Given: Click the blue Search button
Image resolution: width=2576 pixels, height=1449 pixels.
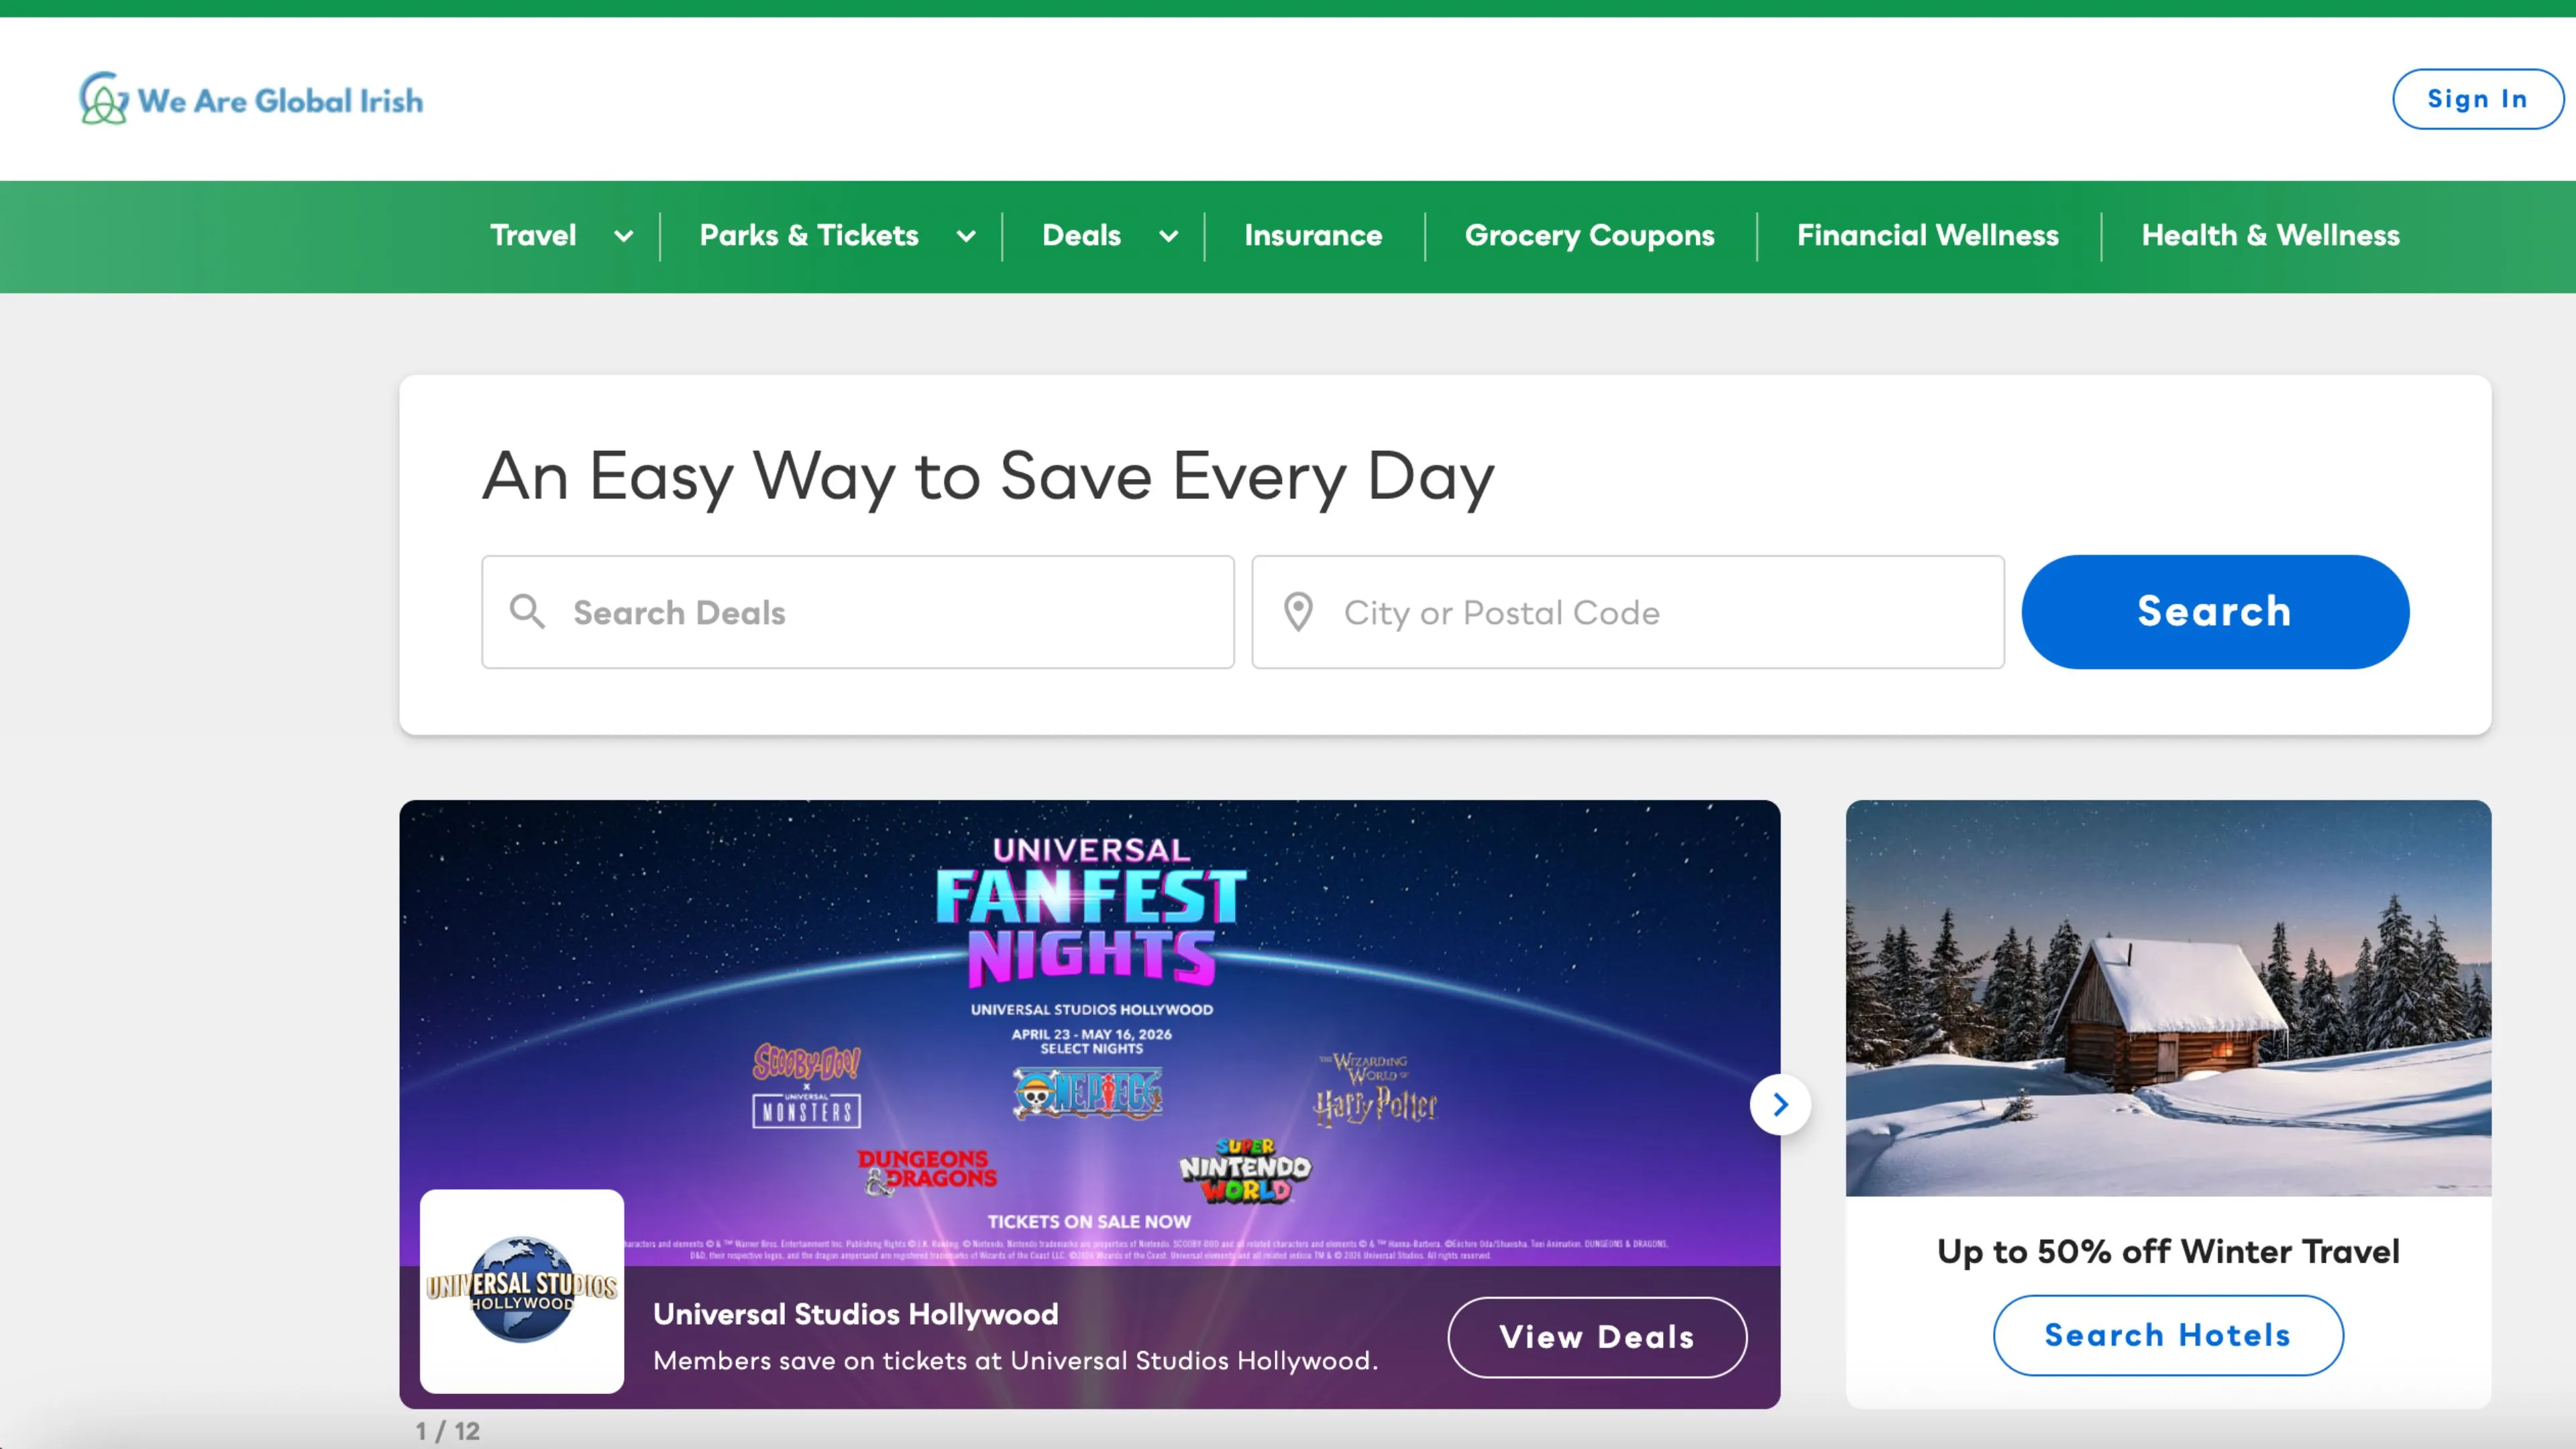Looking at the screenshot, I should click(2214, 611).
